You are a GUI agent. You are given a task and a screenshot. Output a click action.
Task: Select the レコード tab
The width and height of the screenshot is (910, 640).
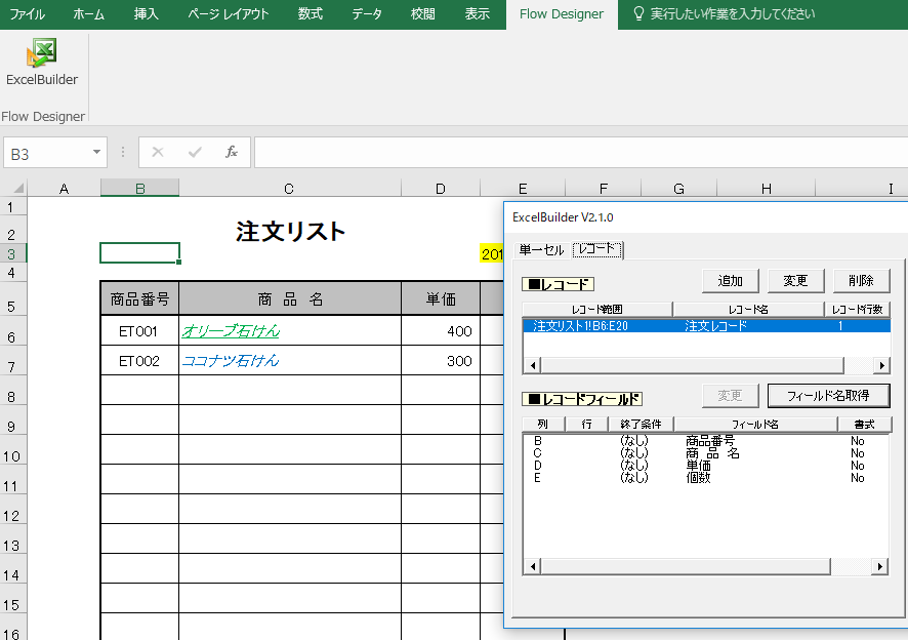[x=597, y=249]
